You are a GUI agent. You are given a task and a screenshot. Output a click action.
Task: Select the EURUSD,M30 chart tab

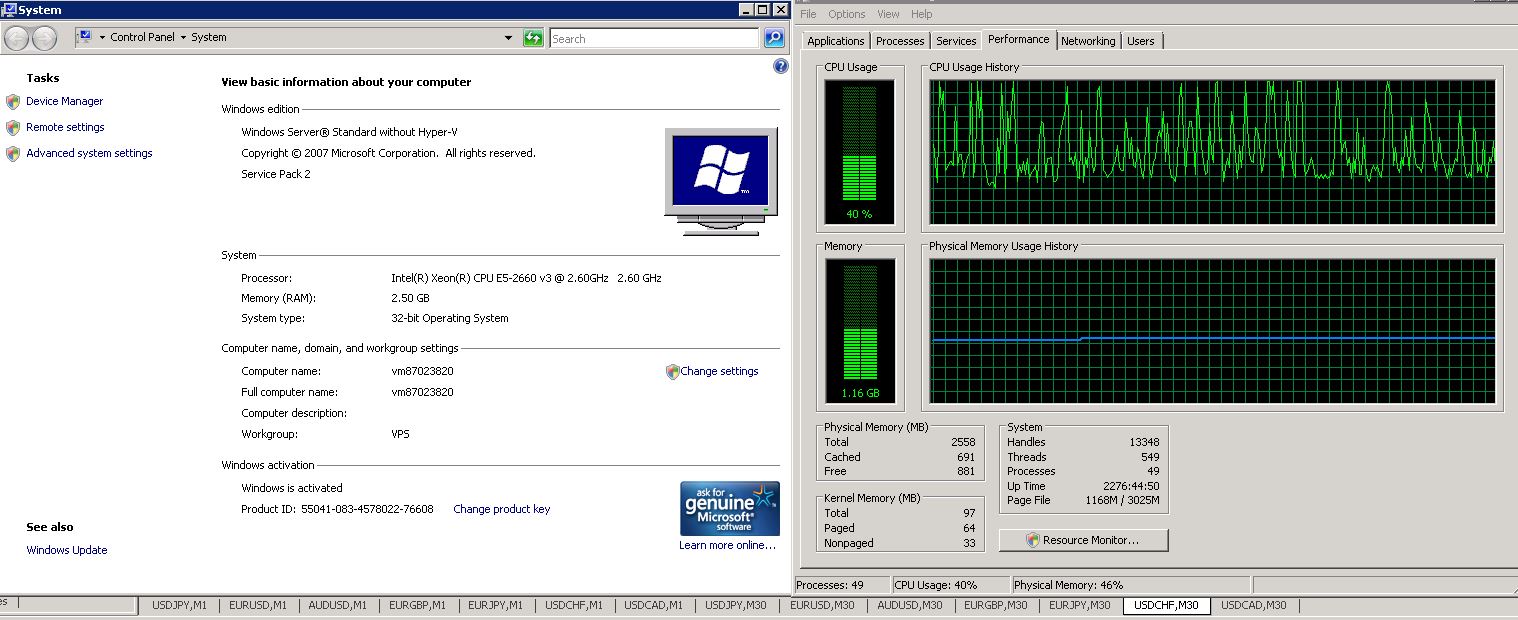(822, 605)
